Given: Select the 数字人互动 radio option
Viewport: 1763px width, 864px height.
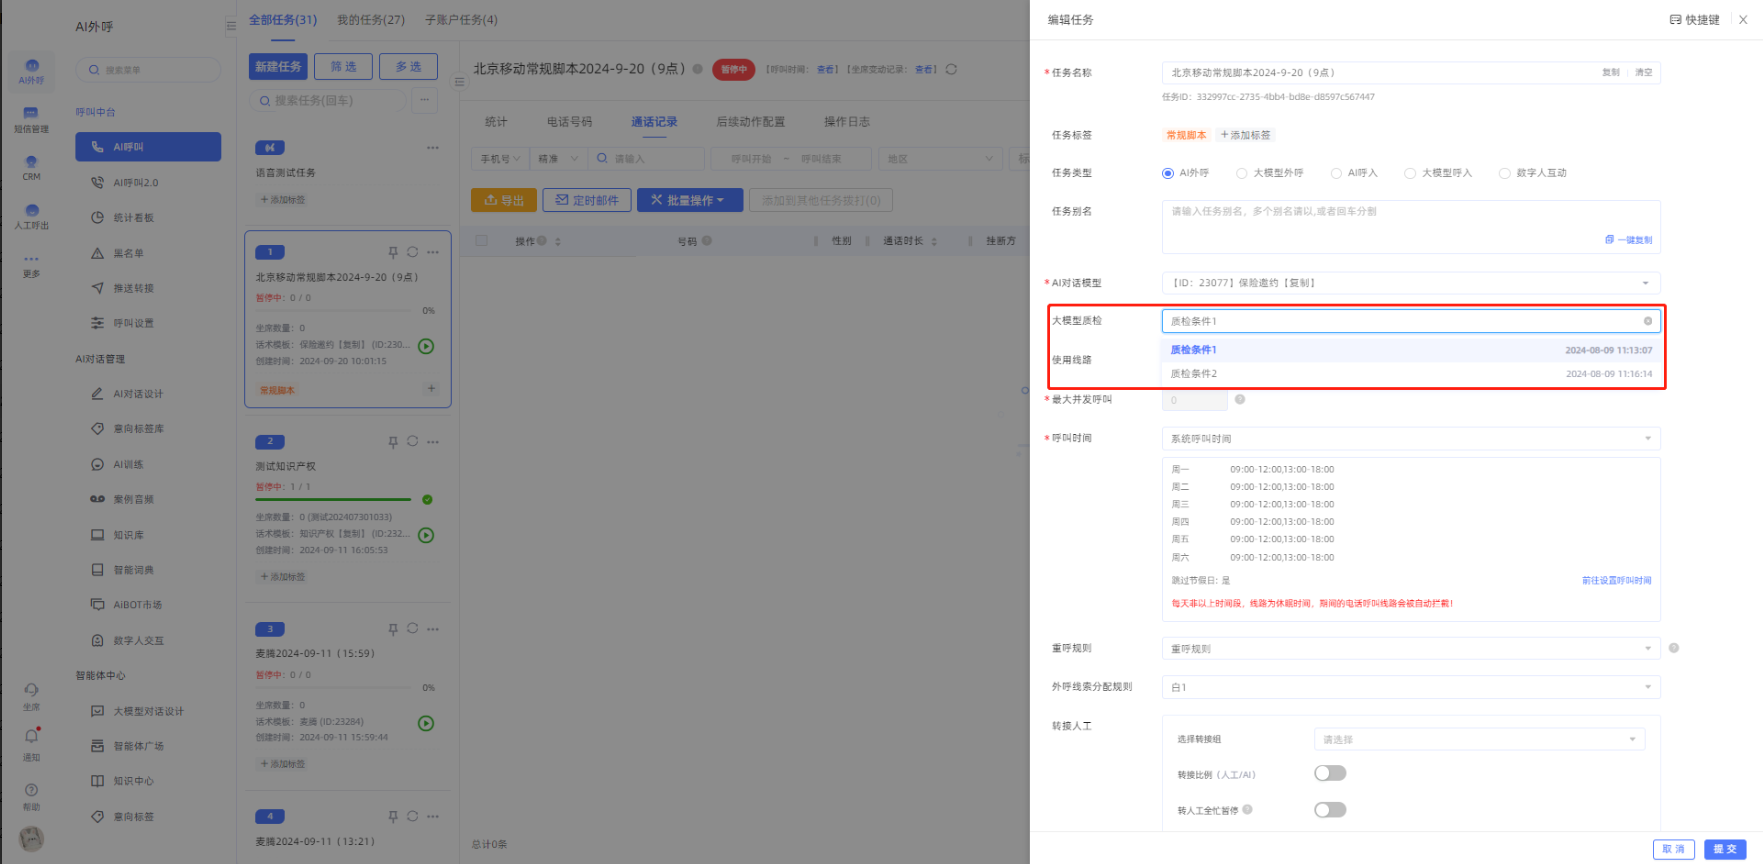Looking at the screenshot, I should [x=1504, y=173].
